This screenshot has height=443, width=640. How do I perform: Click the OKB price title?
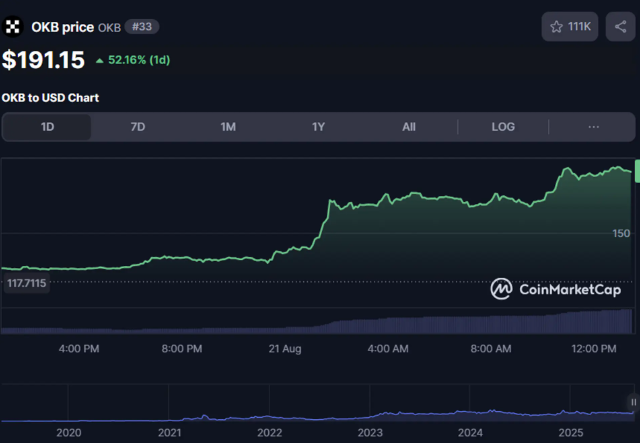pyautogui.click(x=62, y=27)
